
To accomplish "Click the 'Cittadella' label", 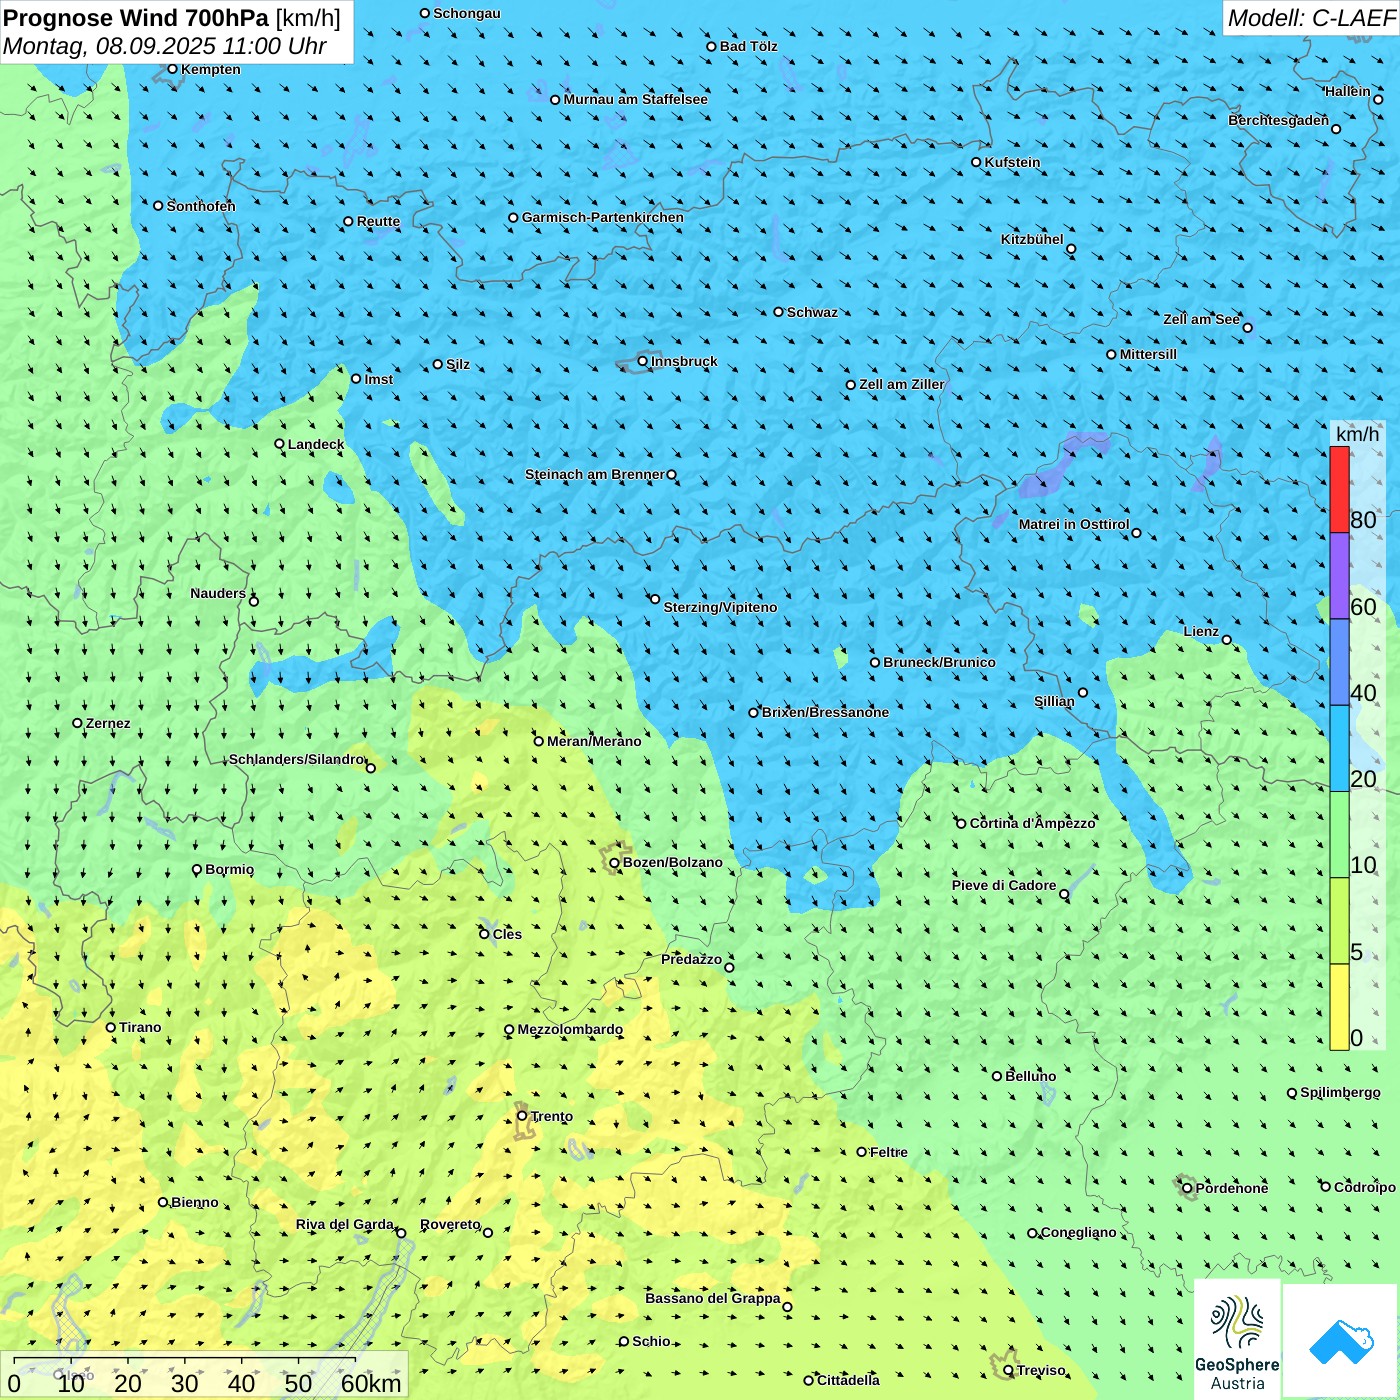I will (x=848, y=1380).
